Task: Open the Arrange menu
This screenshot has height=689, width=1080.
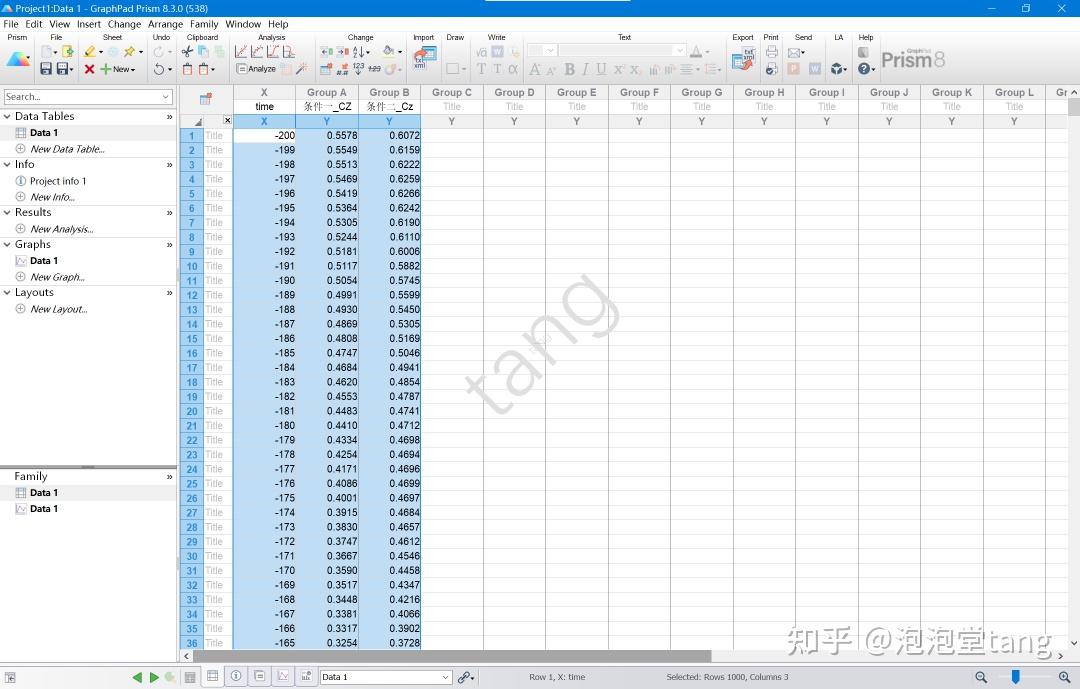Action: tap(165, 23)
